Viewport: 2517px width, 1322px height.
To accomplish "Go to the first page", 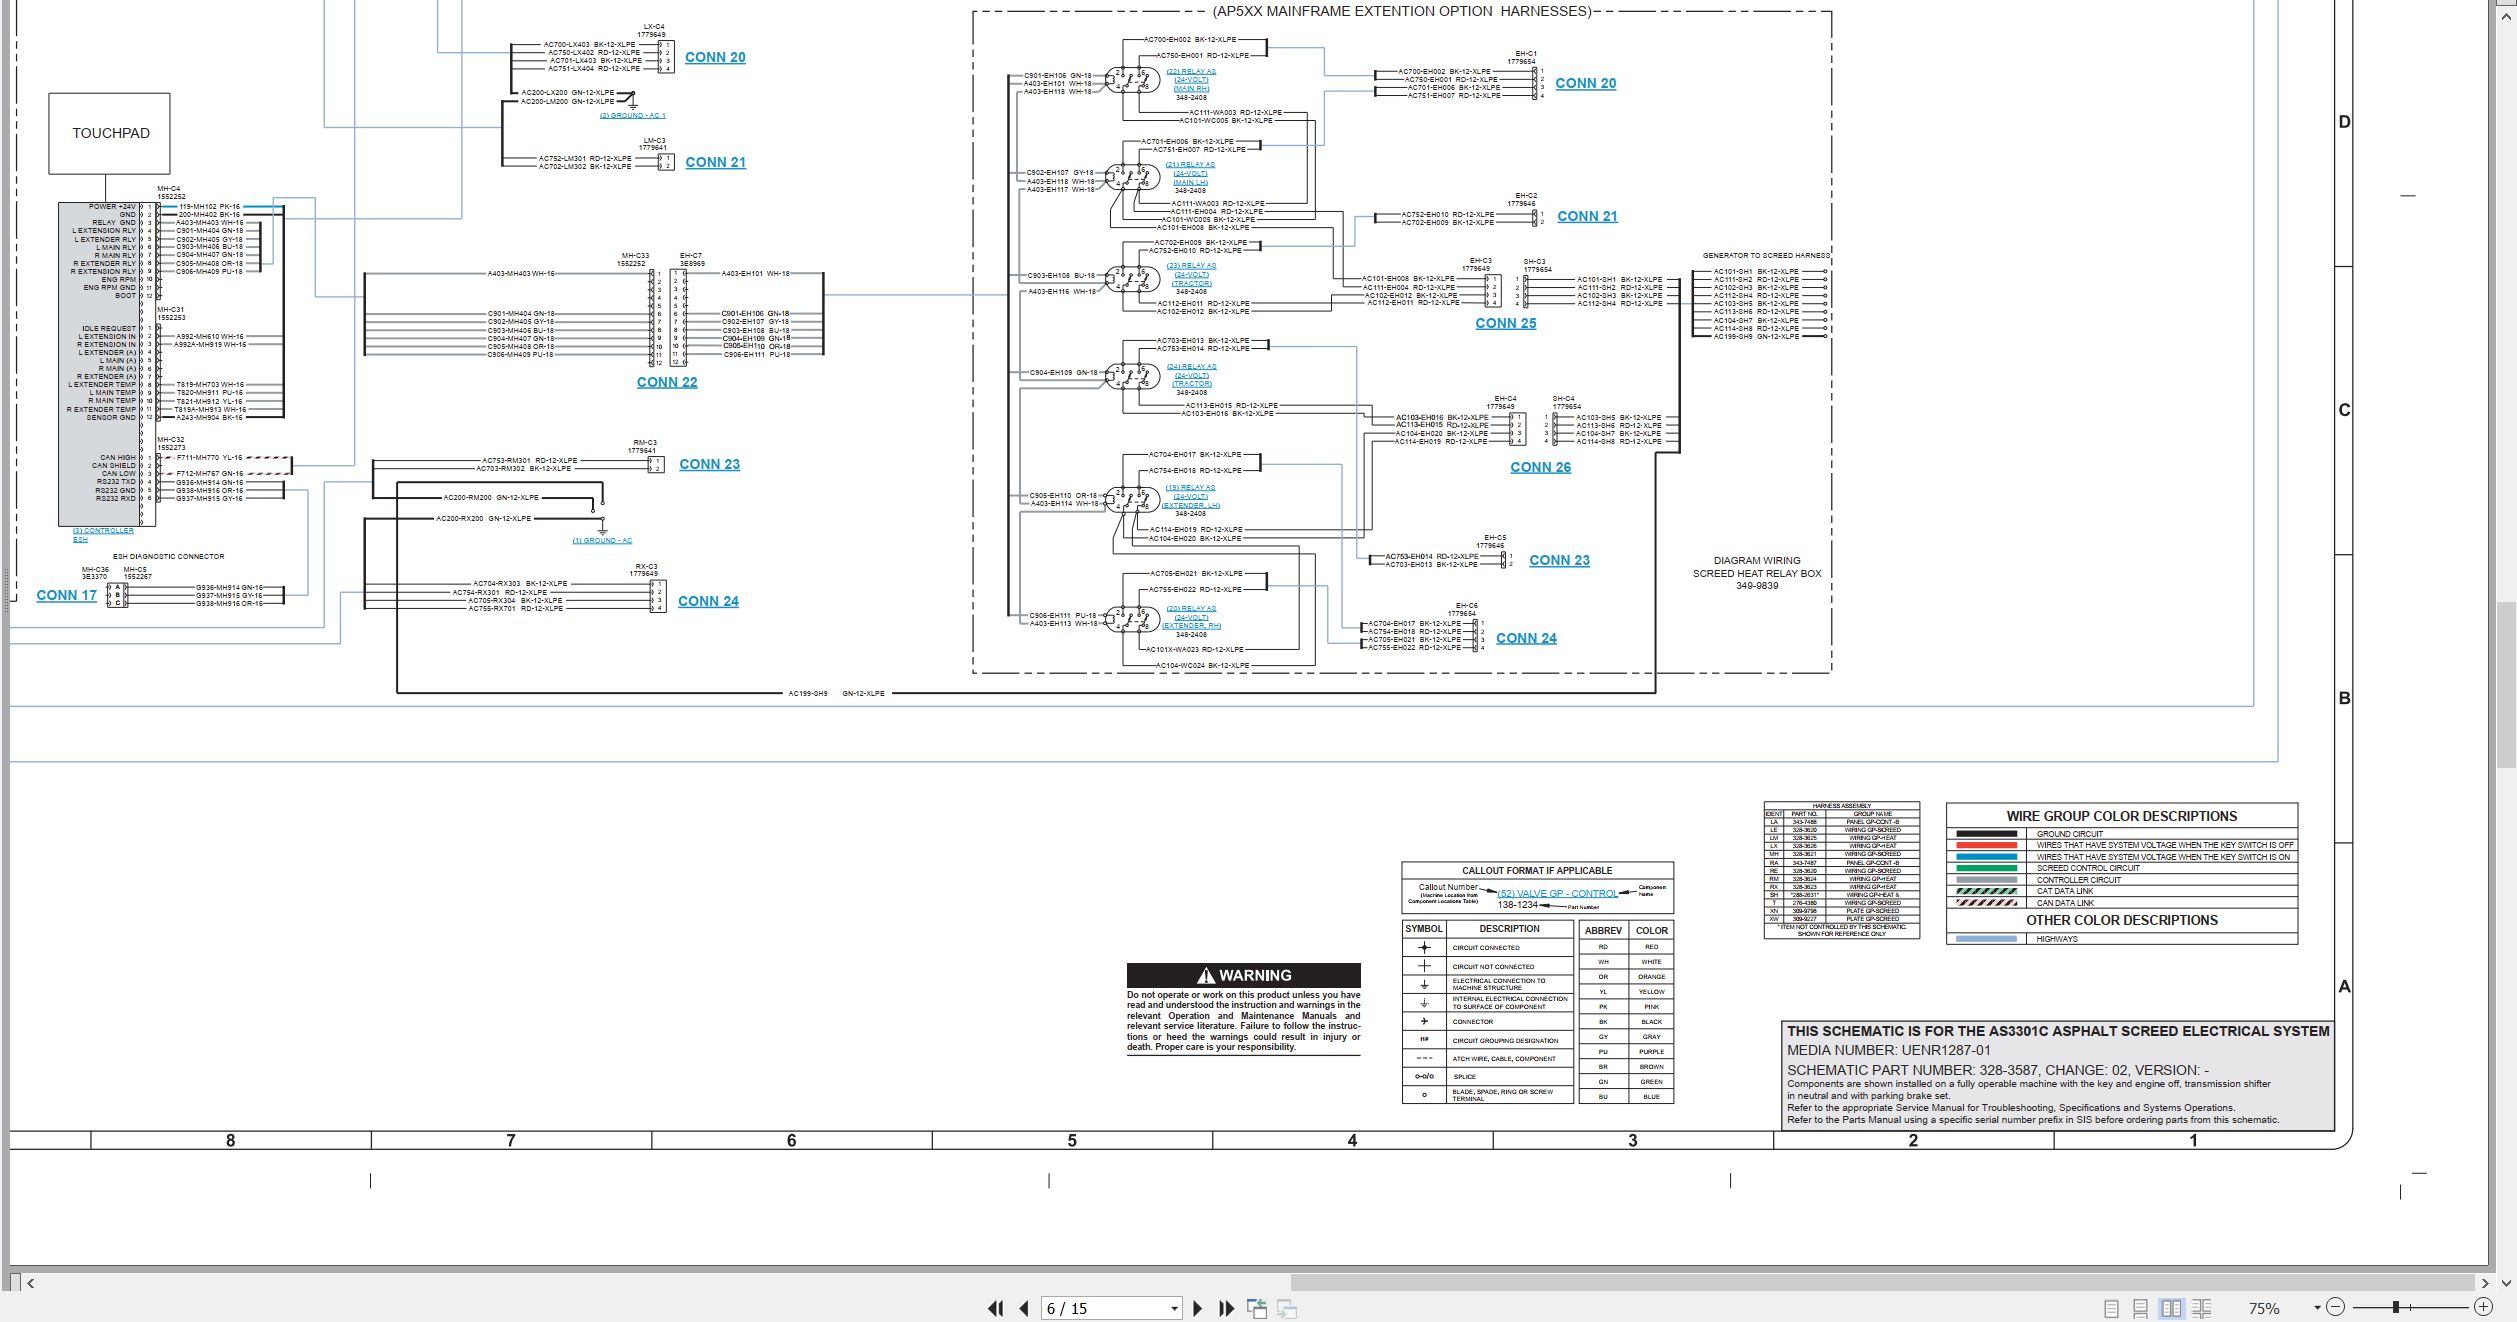I will (995, 1308).
